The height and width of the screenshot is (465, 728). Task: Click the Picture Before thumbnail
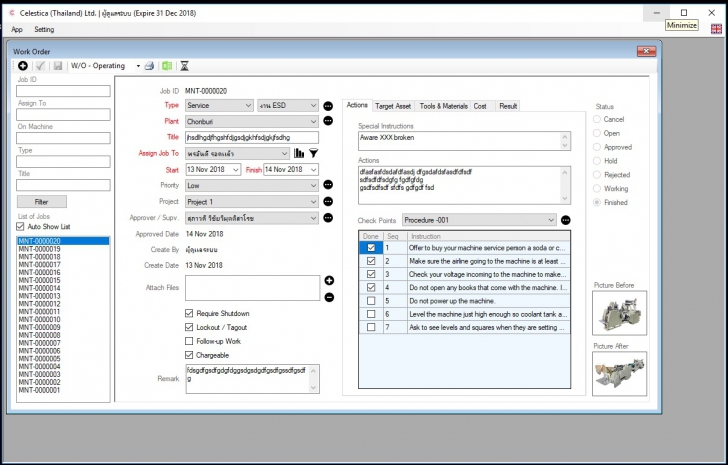tap(619, 312)
